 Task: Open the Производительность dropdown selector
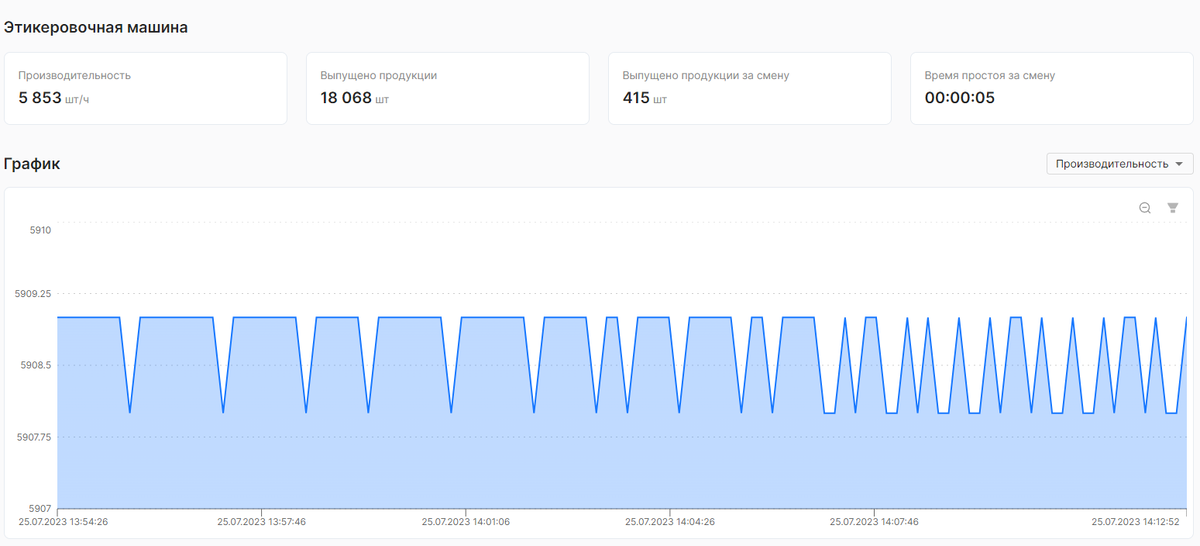(1119, 164)
